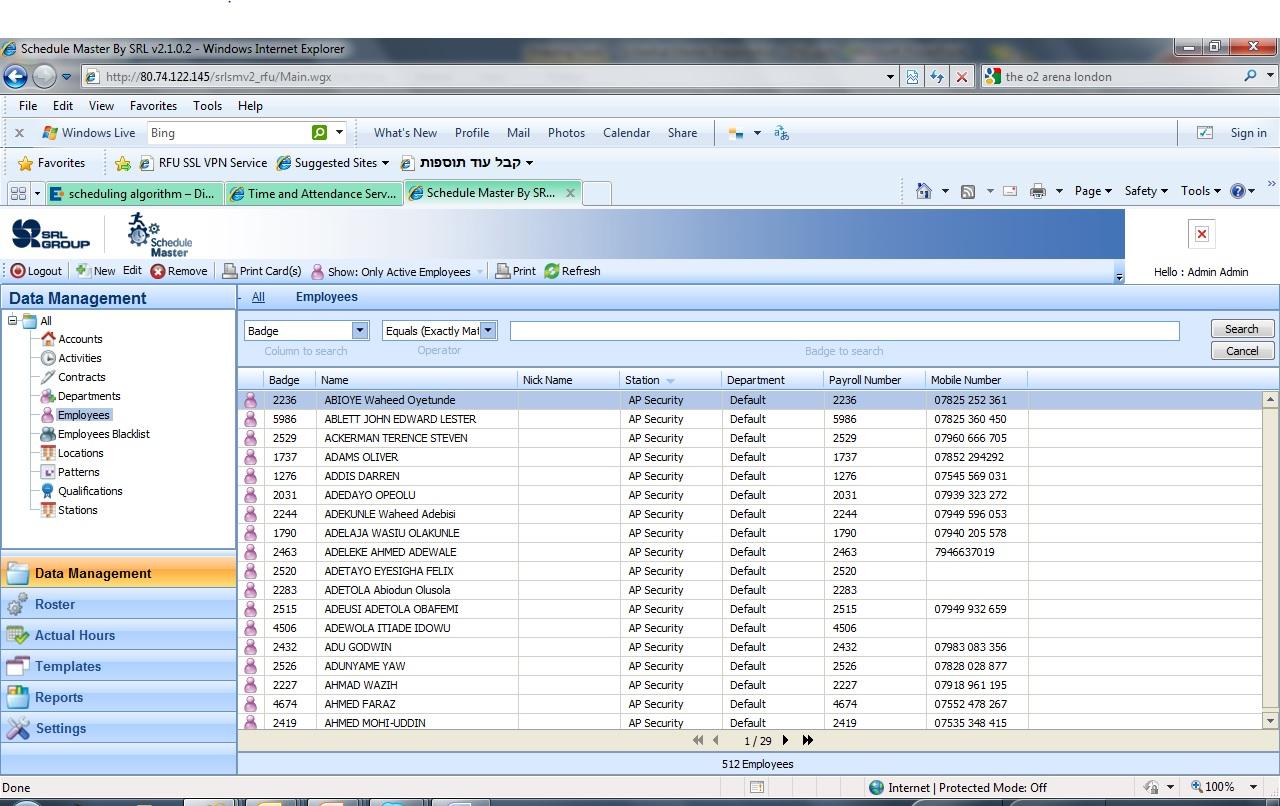Refresh the employees list
Image resolution: width=1280 pixels, height=806 pixels.
click(572, 271)
